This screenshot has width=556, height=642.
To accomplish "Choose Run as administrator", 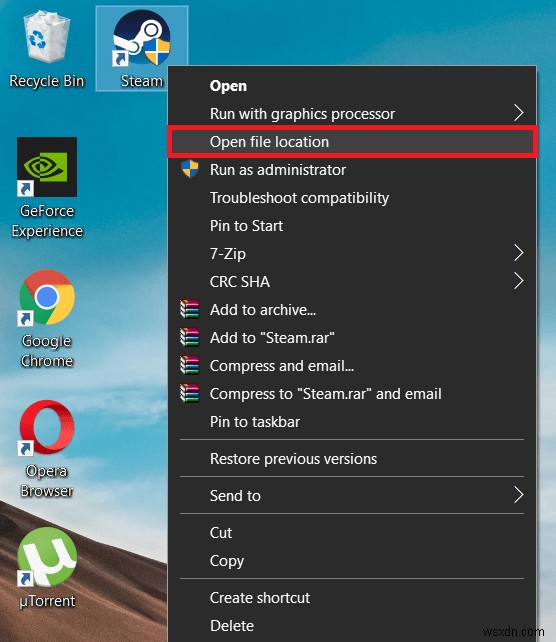I will click(352, 170).
